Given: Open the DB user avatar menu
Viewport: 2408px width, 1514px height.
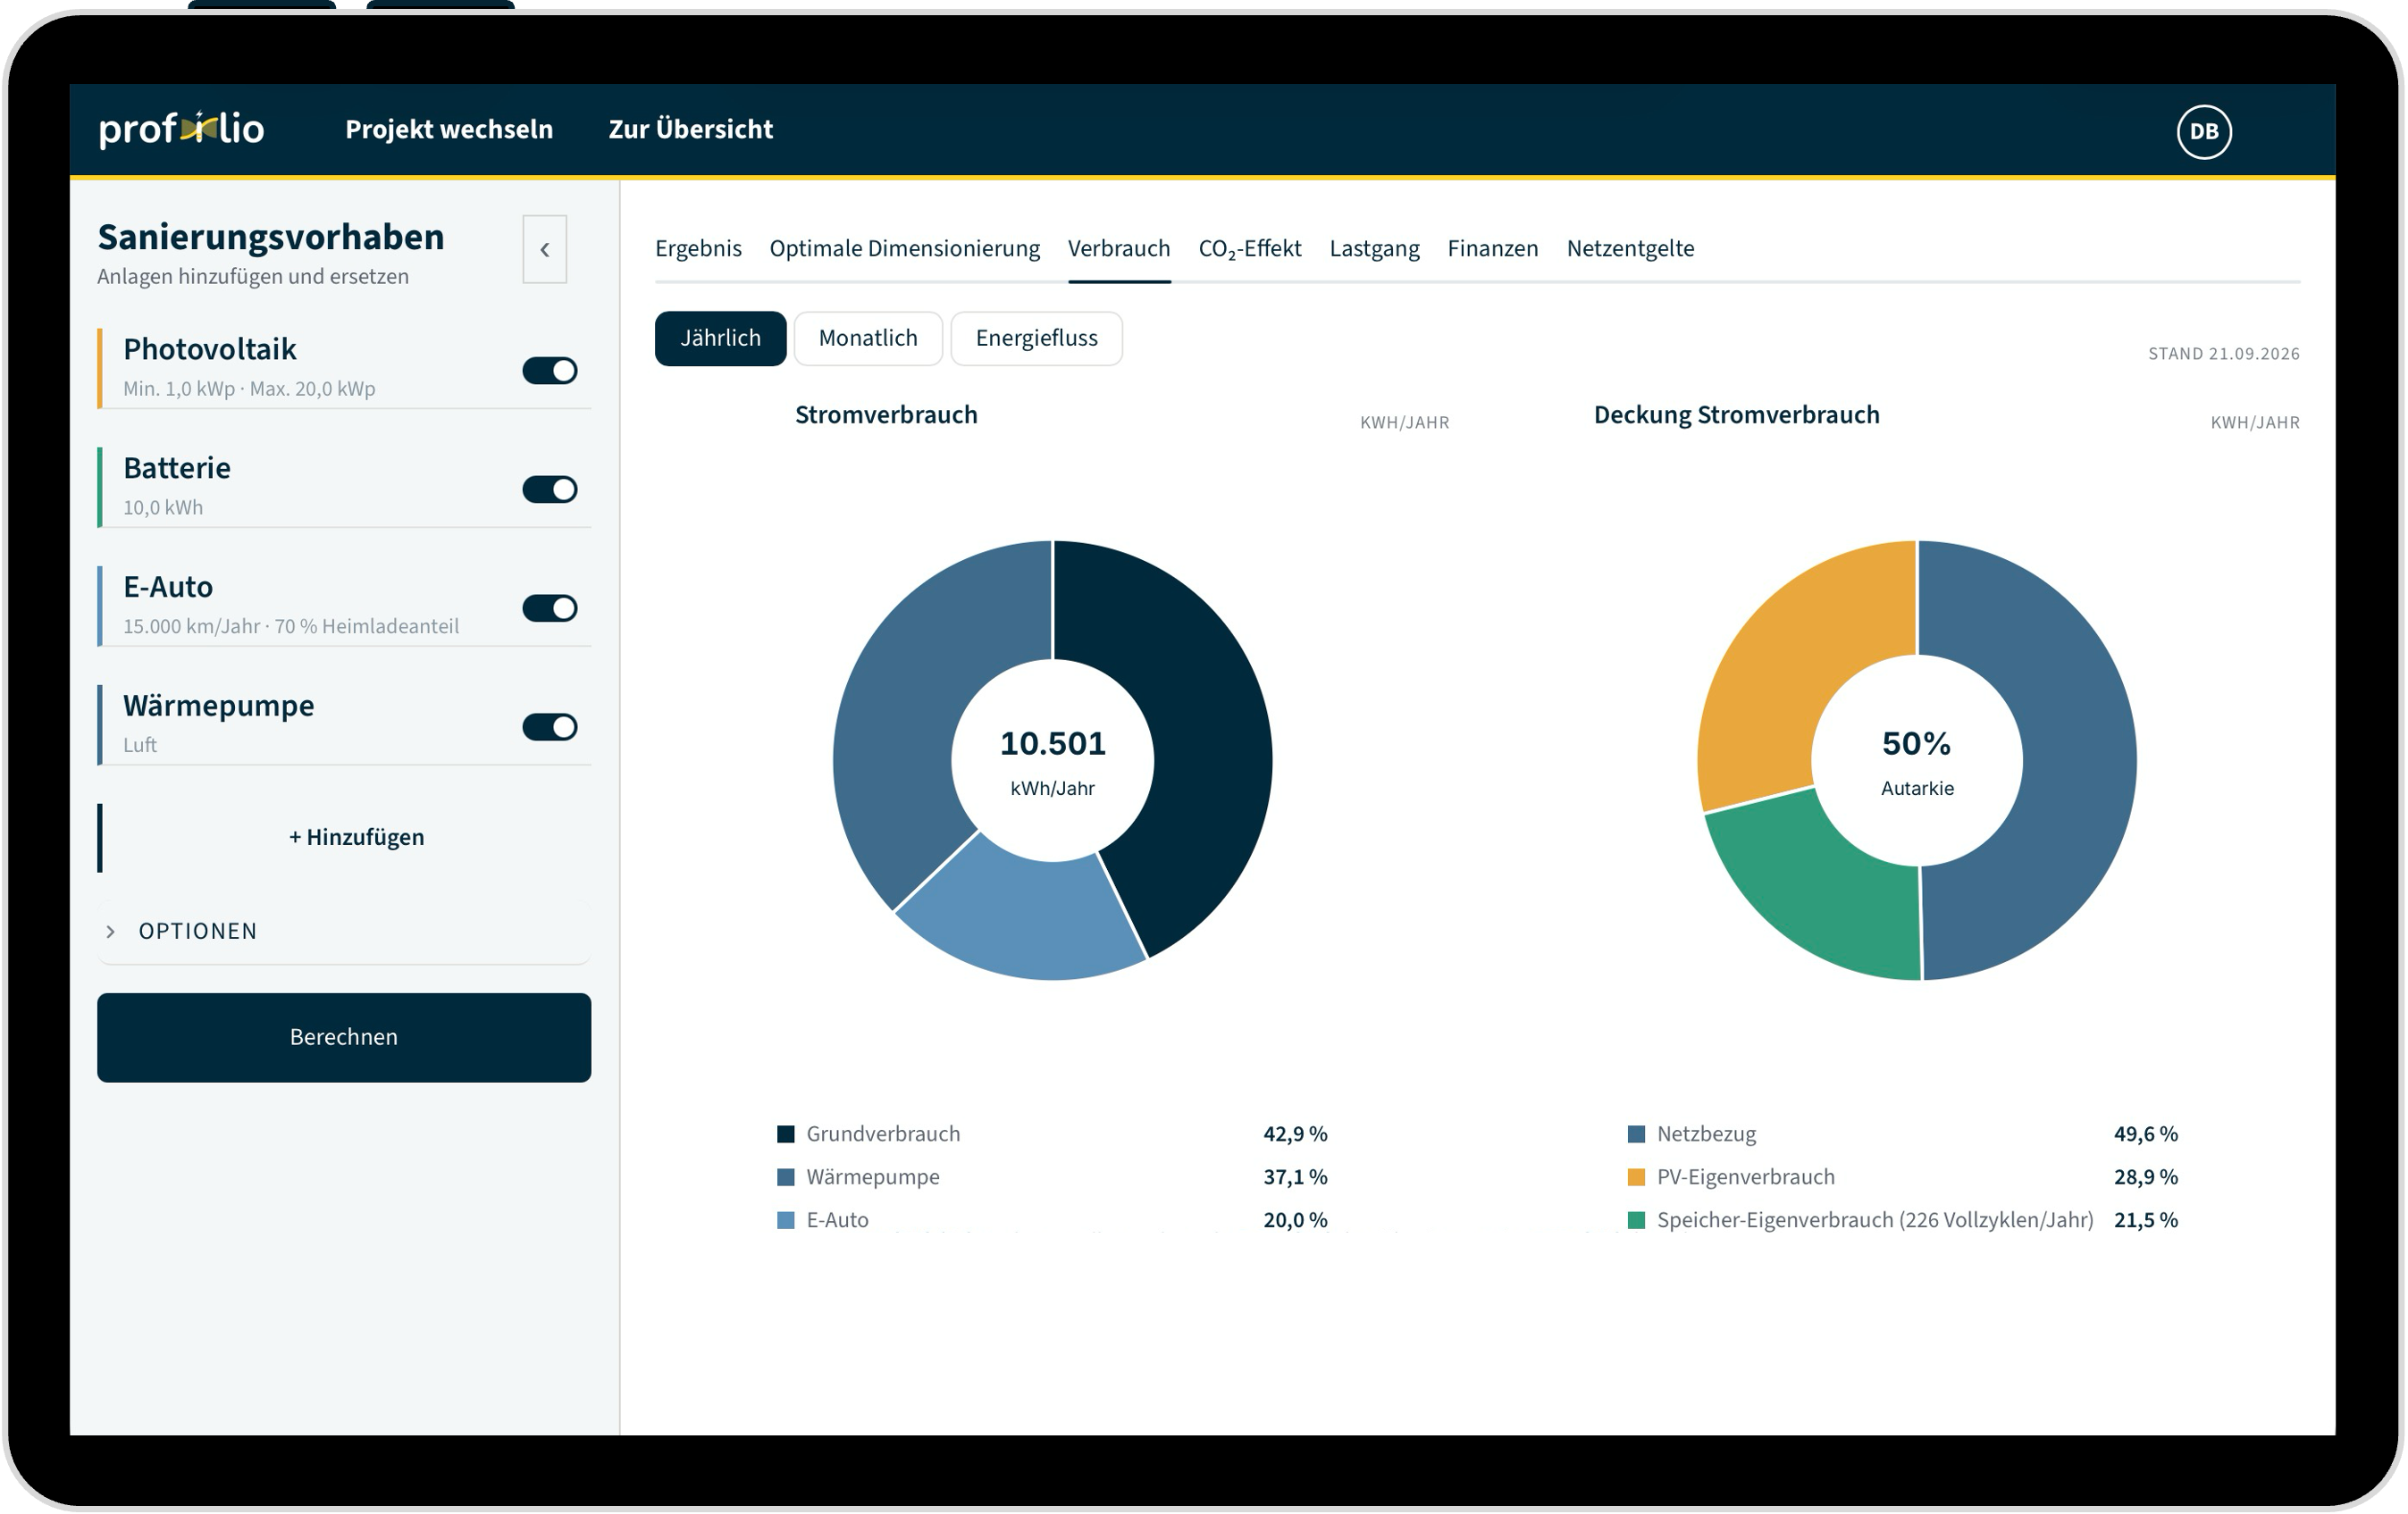Looking at the screenshot, I should click(x=2204, y=131).
